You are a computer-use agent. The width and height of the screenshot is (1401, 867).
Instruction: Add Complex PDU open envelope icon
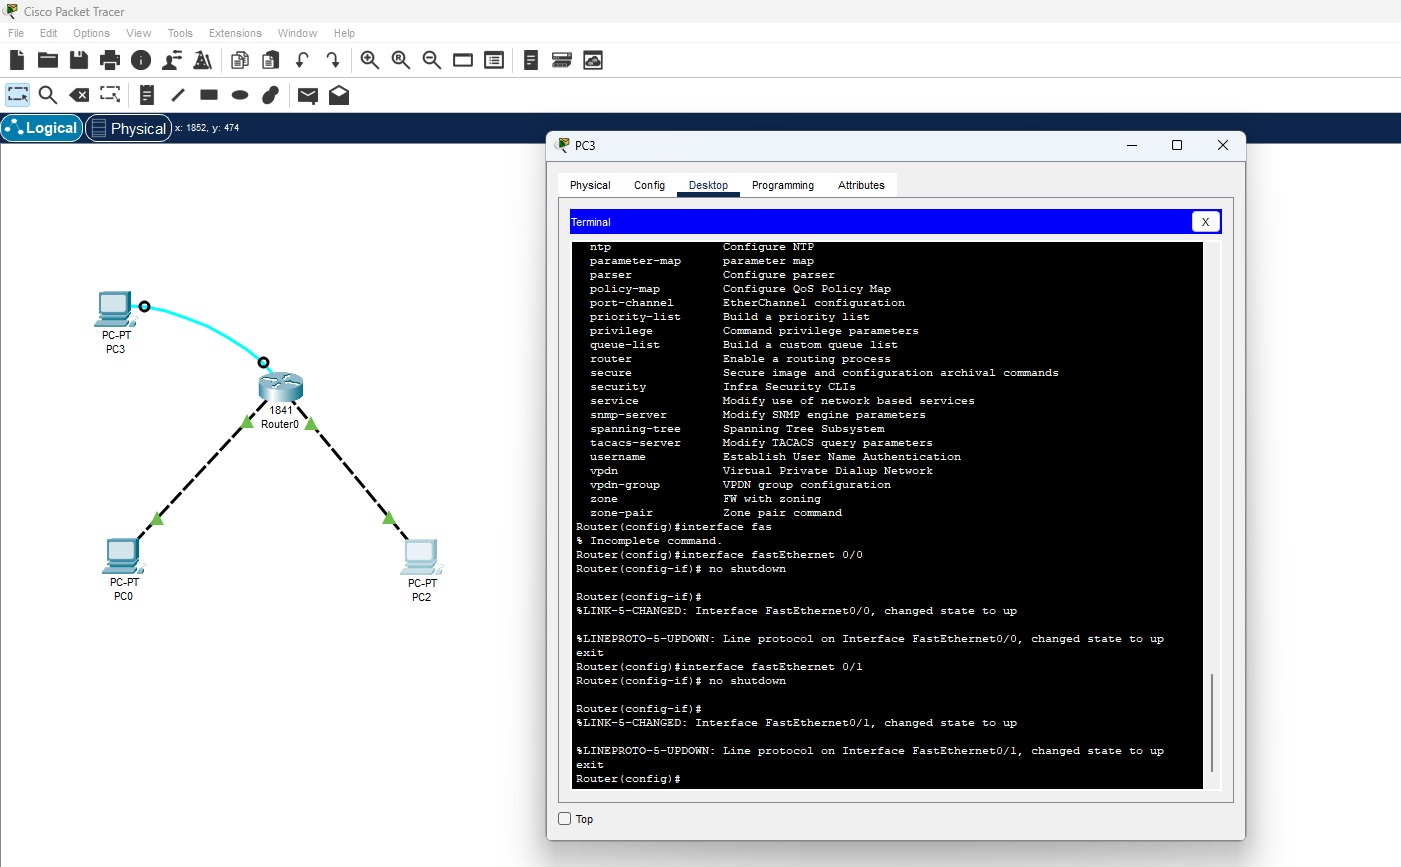[339, 95]
